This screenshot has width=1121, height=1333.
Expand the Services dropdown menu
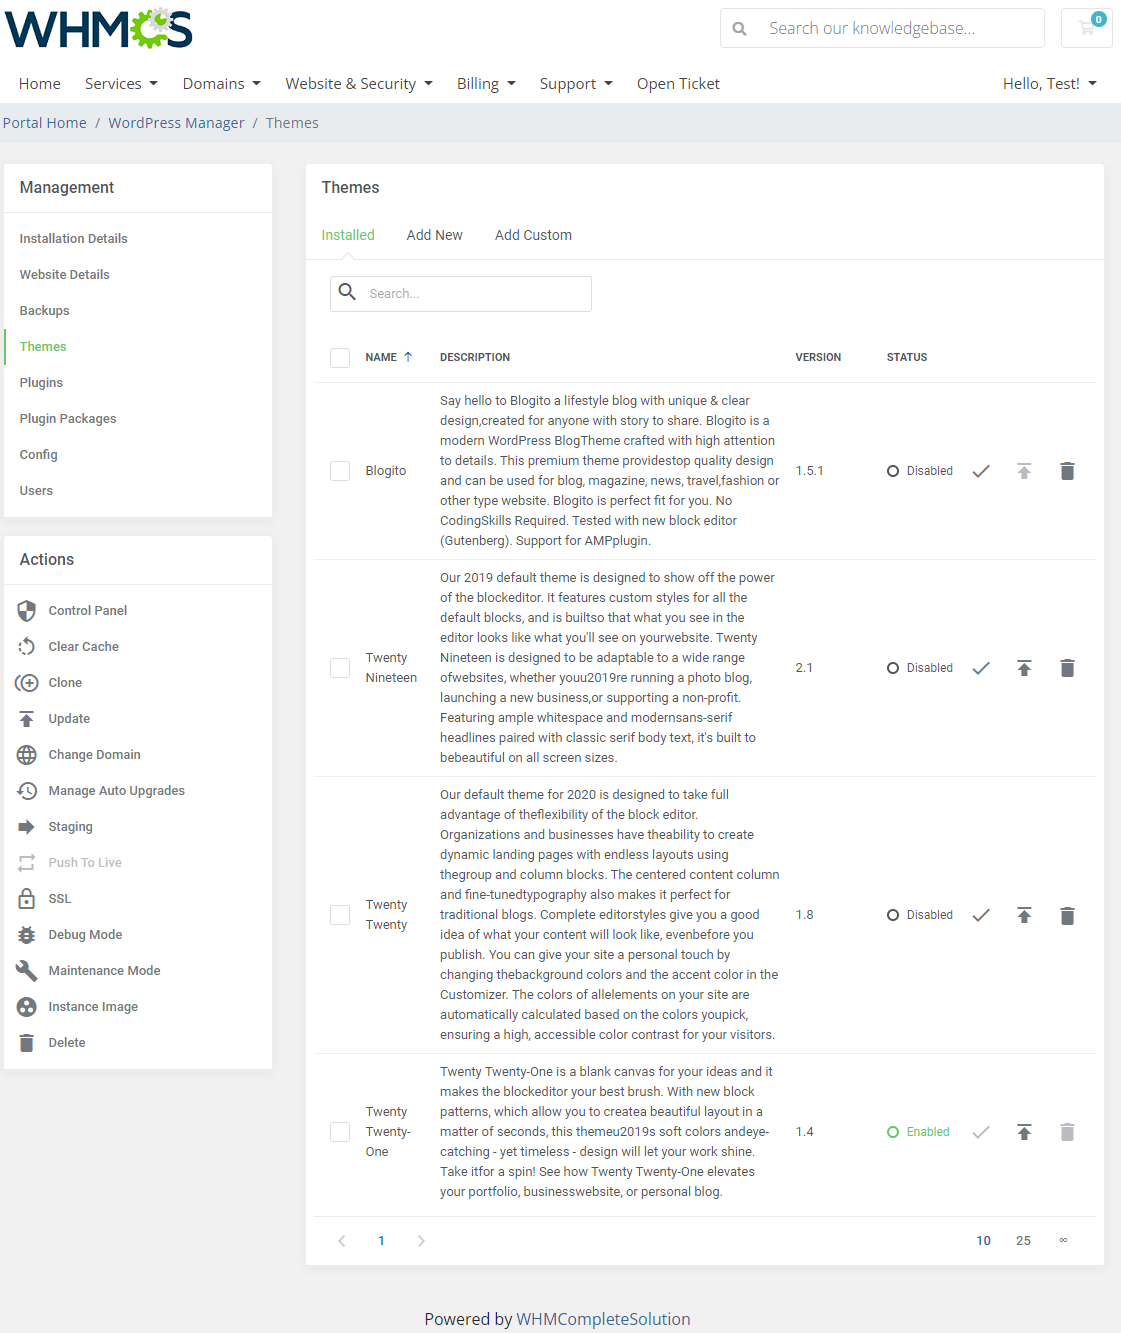(121, 84)
